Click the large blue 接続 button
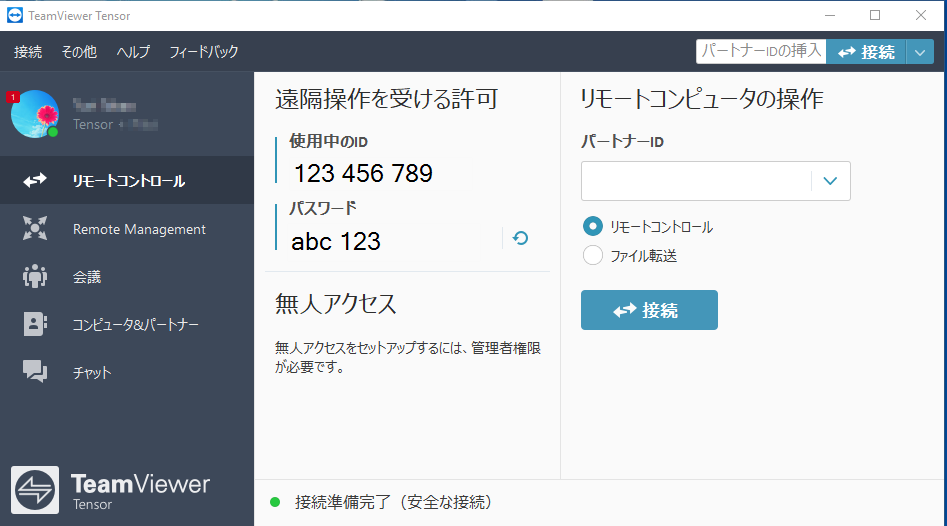Image resolution: width=947 pixels, height=526 pixels. 649,310
